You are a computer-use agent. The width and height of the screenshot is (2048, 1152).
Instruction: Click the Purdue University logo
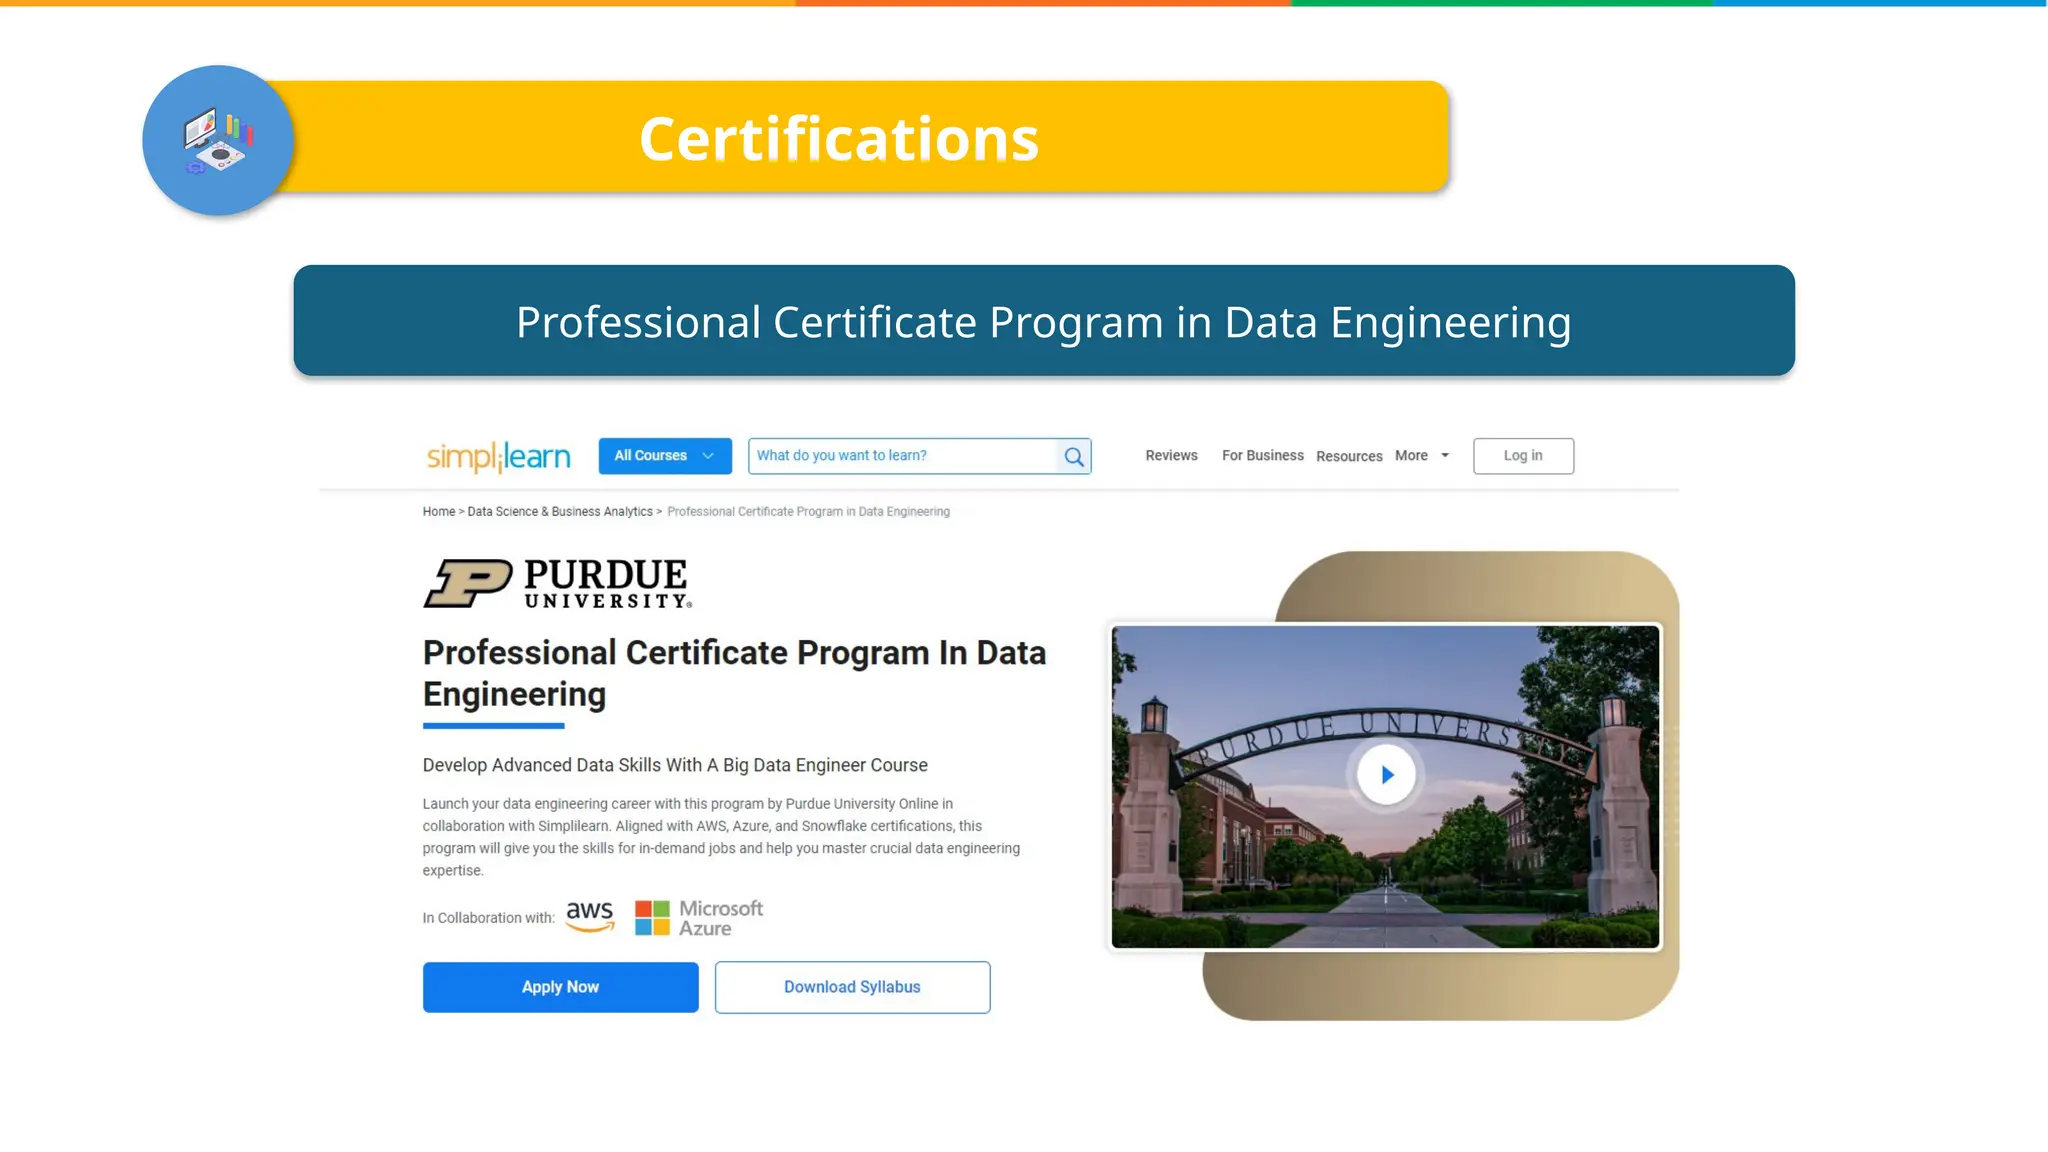click(558, 584)
